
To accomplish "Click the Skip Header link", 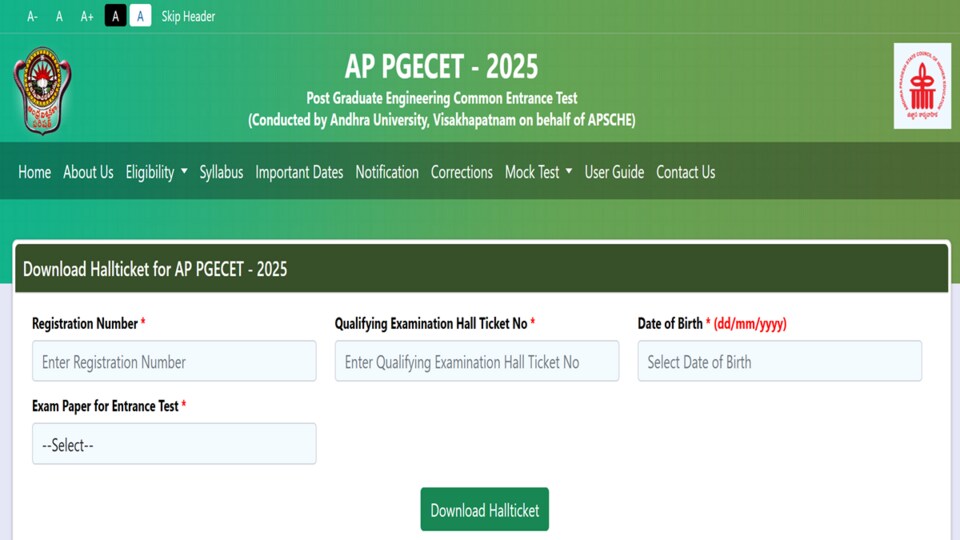I will (x=188, y=17).
